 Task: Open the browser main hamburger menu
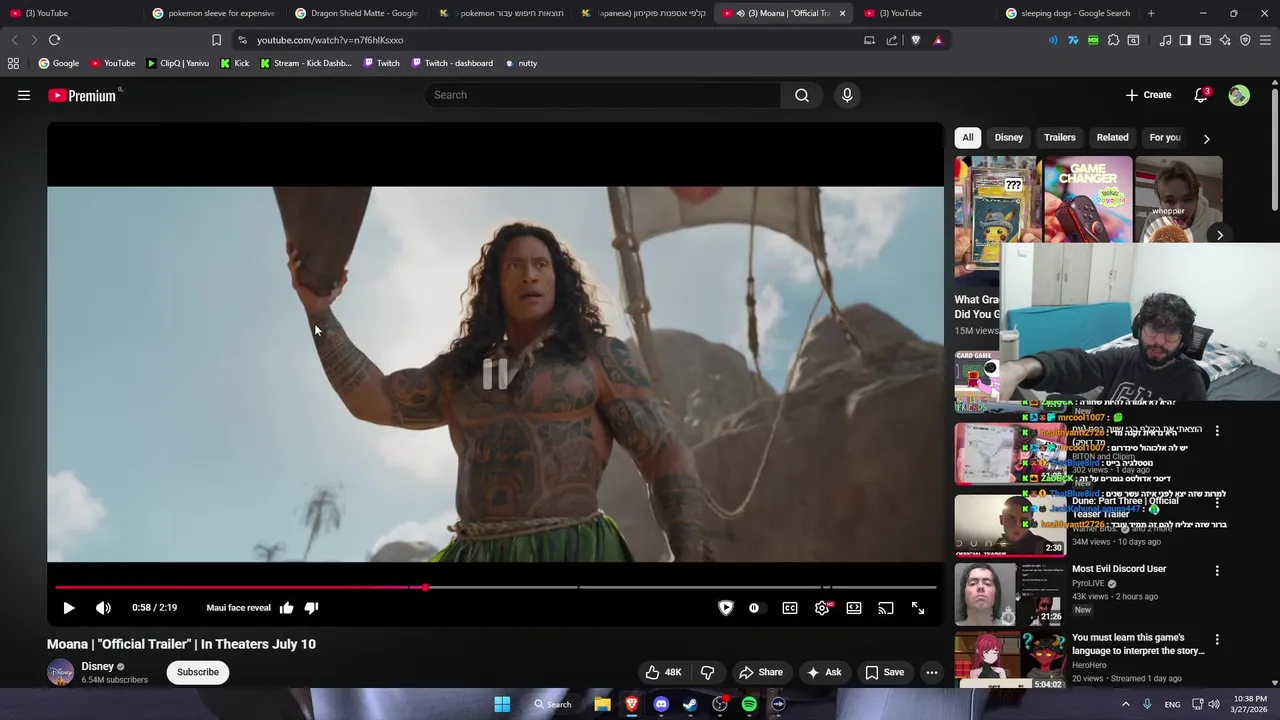[x=1265, y=40]
